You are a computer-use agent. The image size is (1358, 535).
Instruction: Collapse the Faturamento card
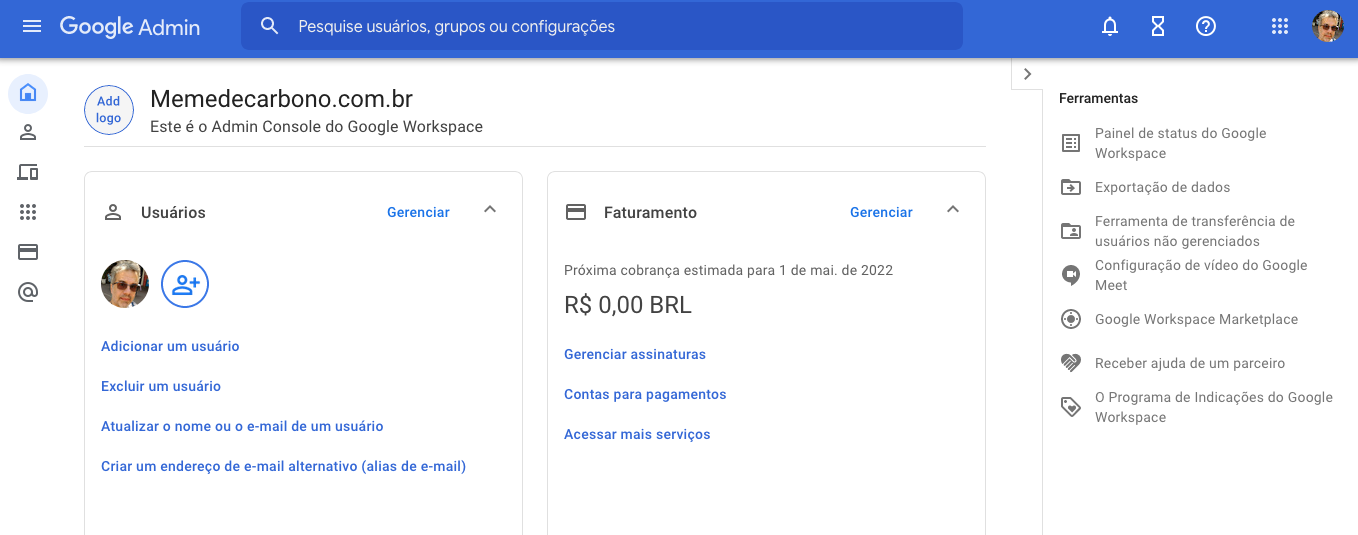coord(953,210)
